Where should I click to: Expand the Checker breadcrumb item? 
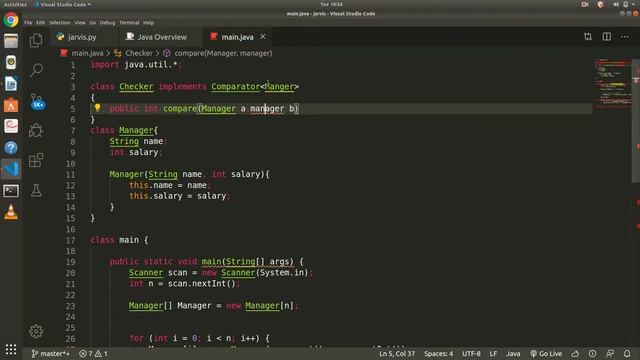pyautogui.click(x=139, y=53)
